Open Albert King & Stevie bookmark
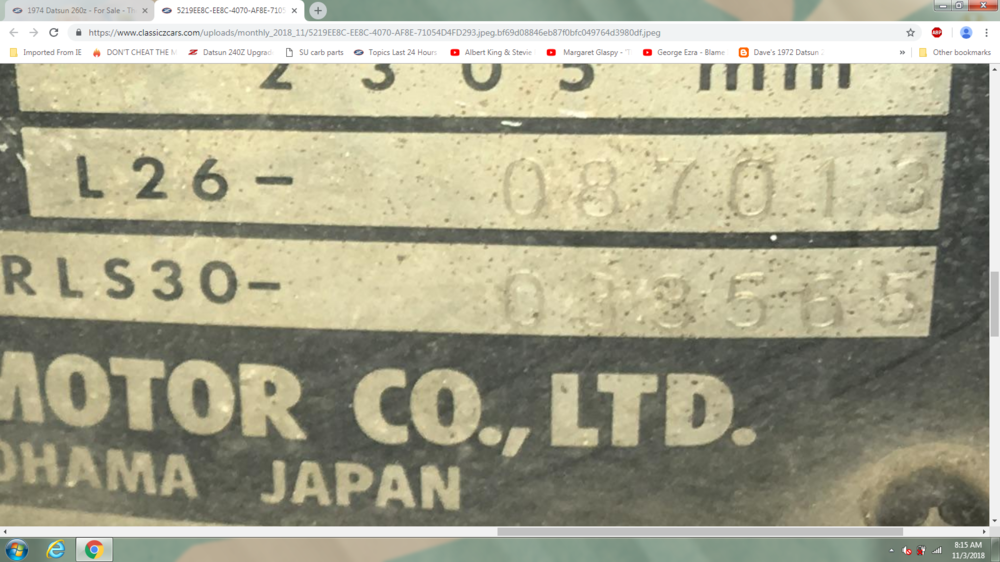Image resolution: width=1000 pixels, height=562 pixels. (x=491, y=52)
